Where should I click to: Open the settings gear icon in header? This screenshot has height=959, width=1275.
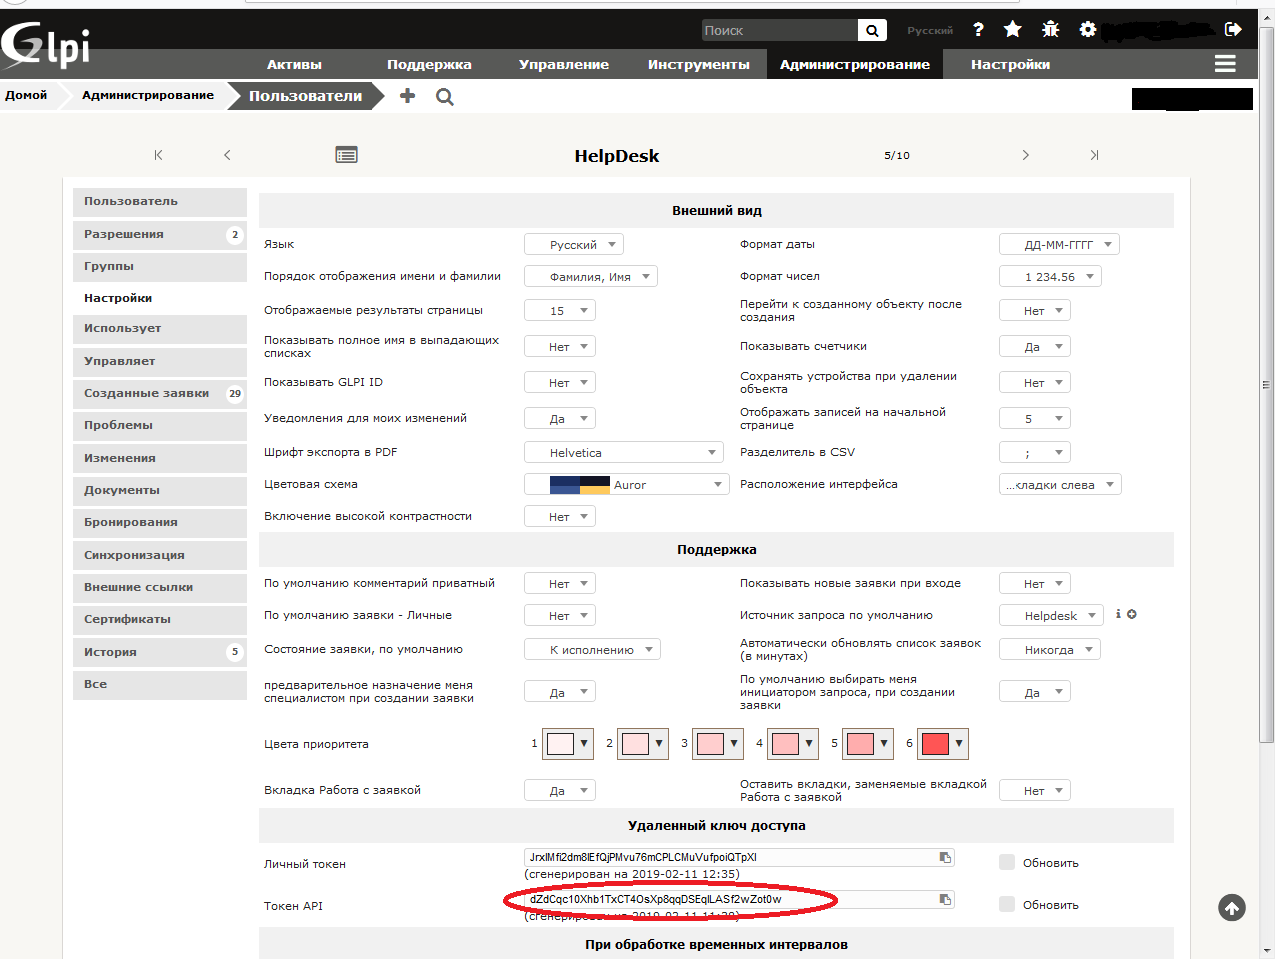[1088, 30]
